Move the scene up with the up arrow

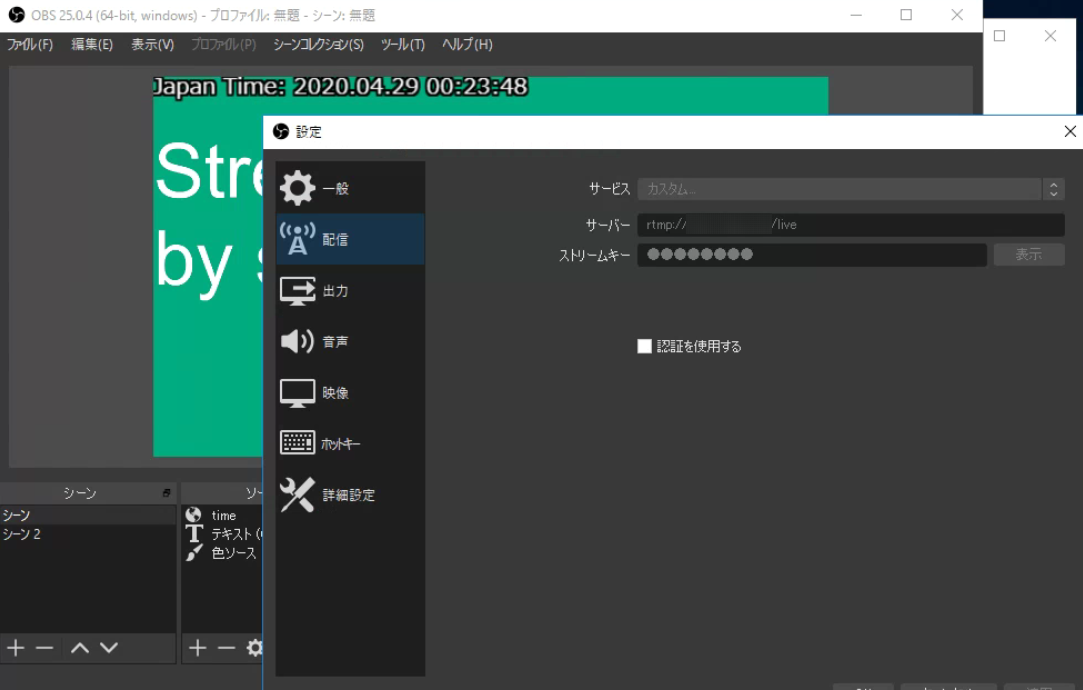(80, 648)
